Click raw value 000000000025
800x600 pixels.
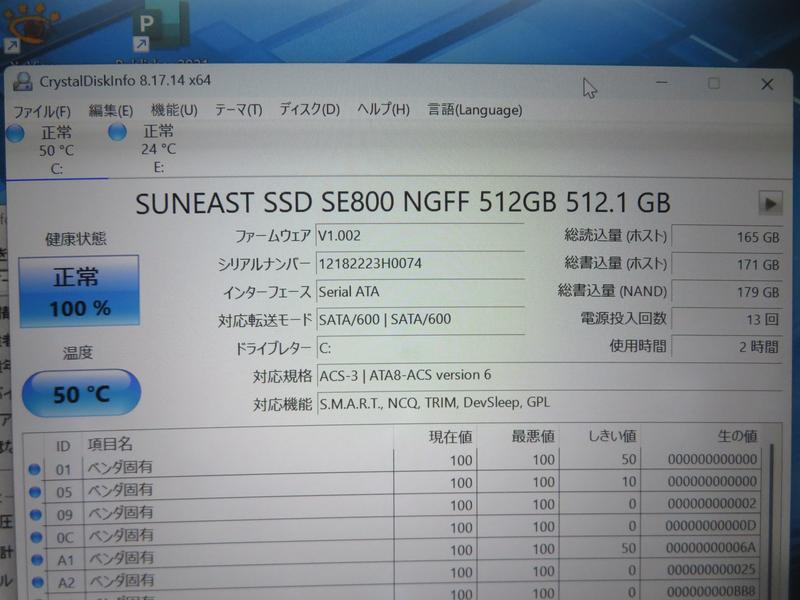coord(711,569)
